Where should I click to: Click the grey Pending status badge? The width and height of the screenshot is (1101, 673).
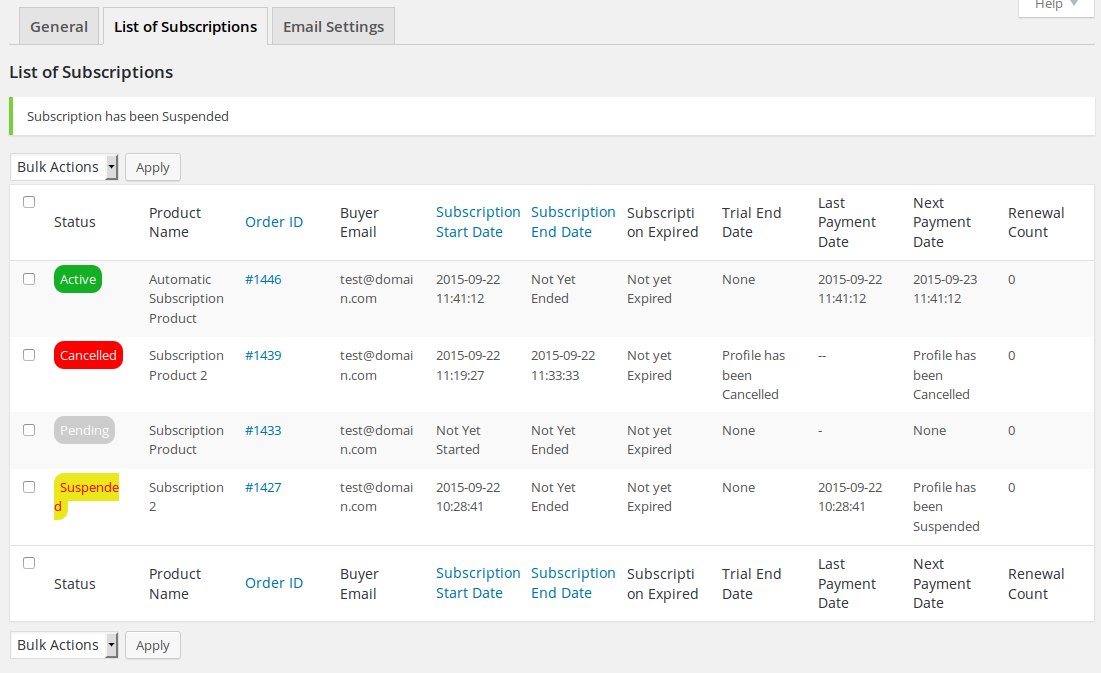point(84,430)
